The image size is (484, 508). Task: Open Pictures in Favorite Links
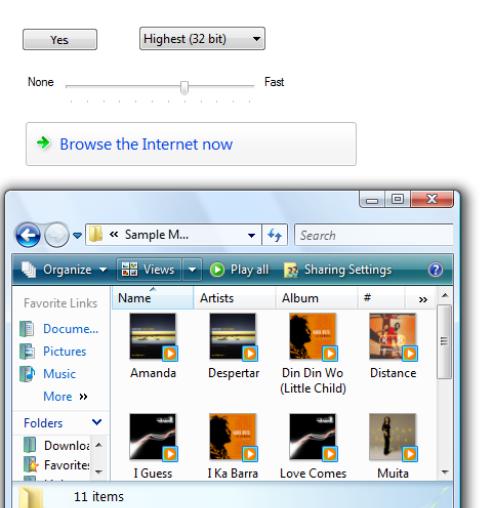(65, 351)
